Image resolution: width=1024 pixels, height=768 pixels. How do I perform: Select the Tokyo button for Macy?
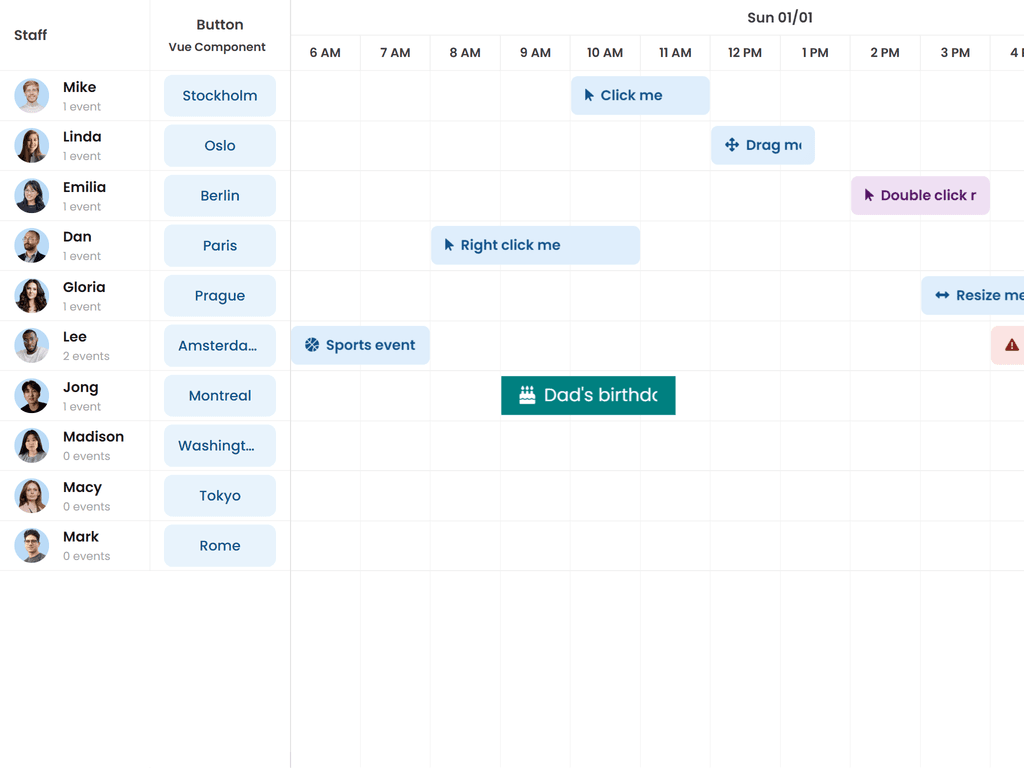coord(220,496)
